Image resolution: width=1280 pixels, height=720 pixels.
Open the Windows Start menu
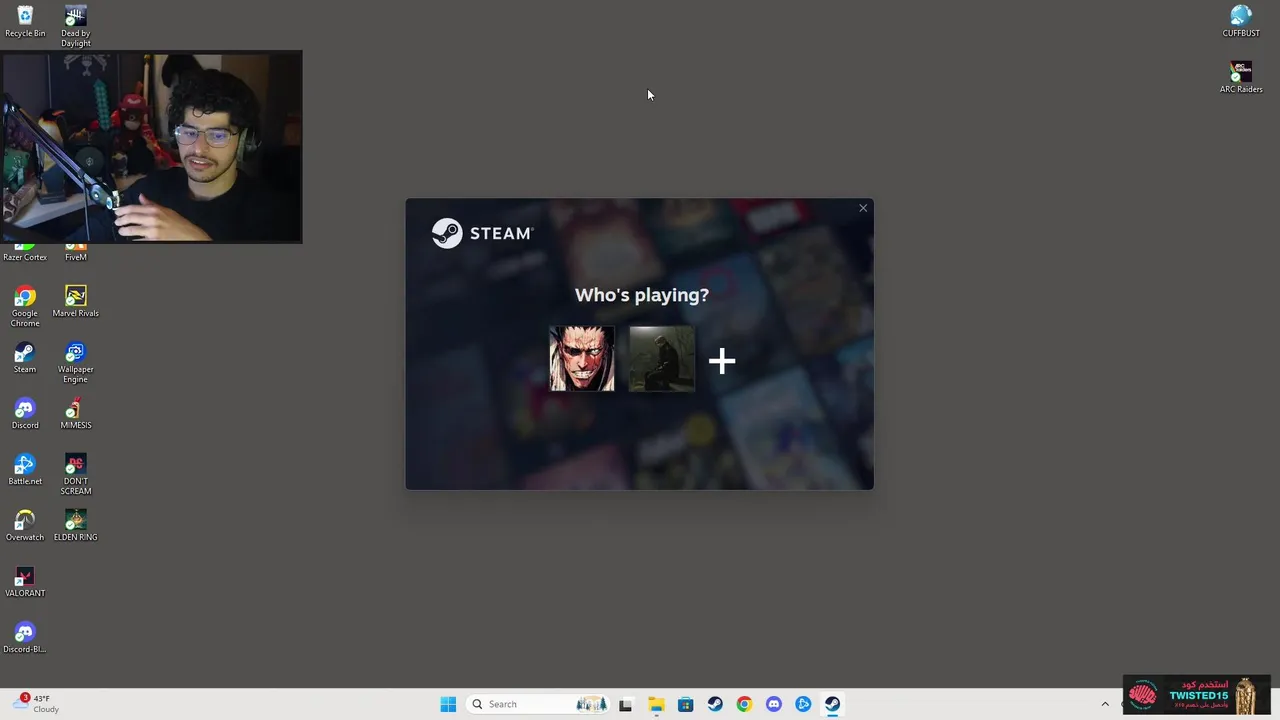pyautogui.click(x=448, y=704)
